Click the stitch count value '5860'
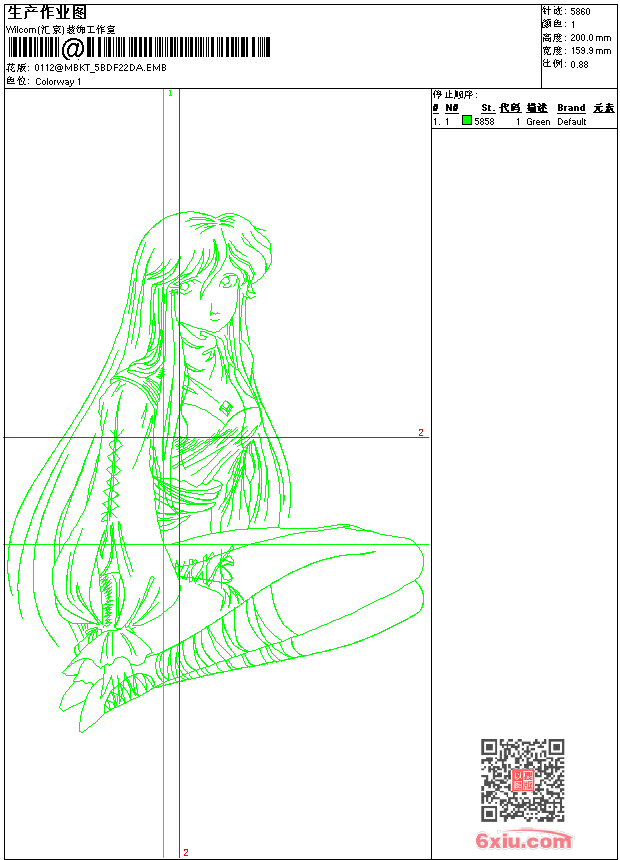This screenshot has width=620, height=860. [x=580, y=12]
